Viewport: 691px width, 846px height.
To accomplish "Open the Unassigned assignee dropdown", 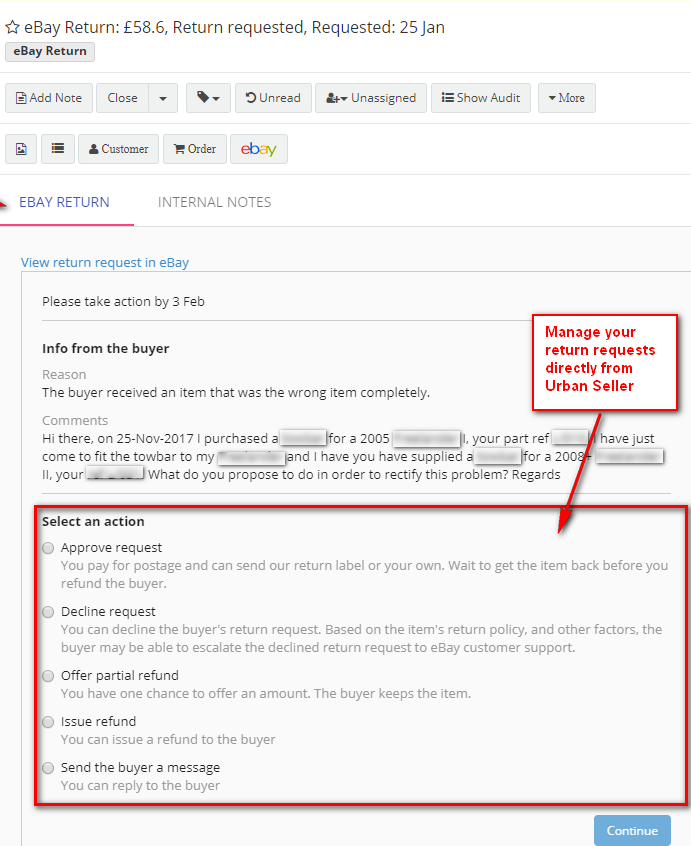I will [x=370, y=98].
